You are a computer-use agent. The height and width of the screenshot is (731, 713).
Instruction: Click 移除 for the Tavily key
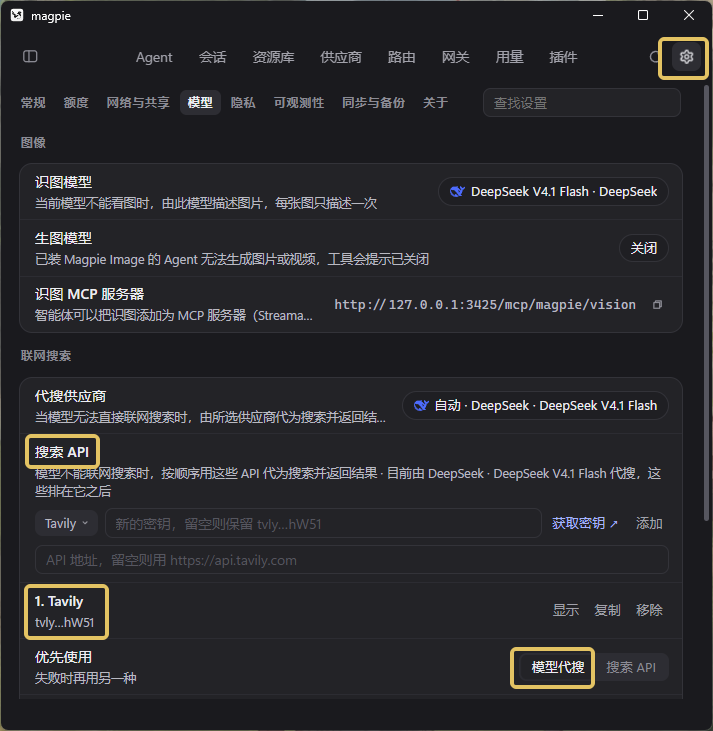coord(649,610)
